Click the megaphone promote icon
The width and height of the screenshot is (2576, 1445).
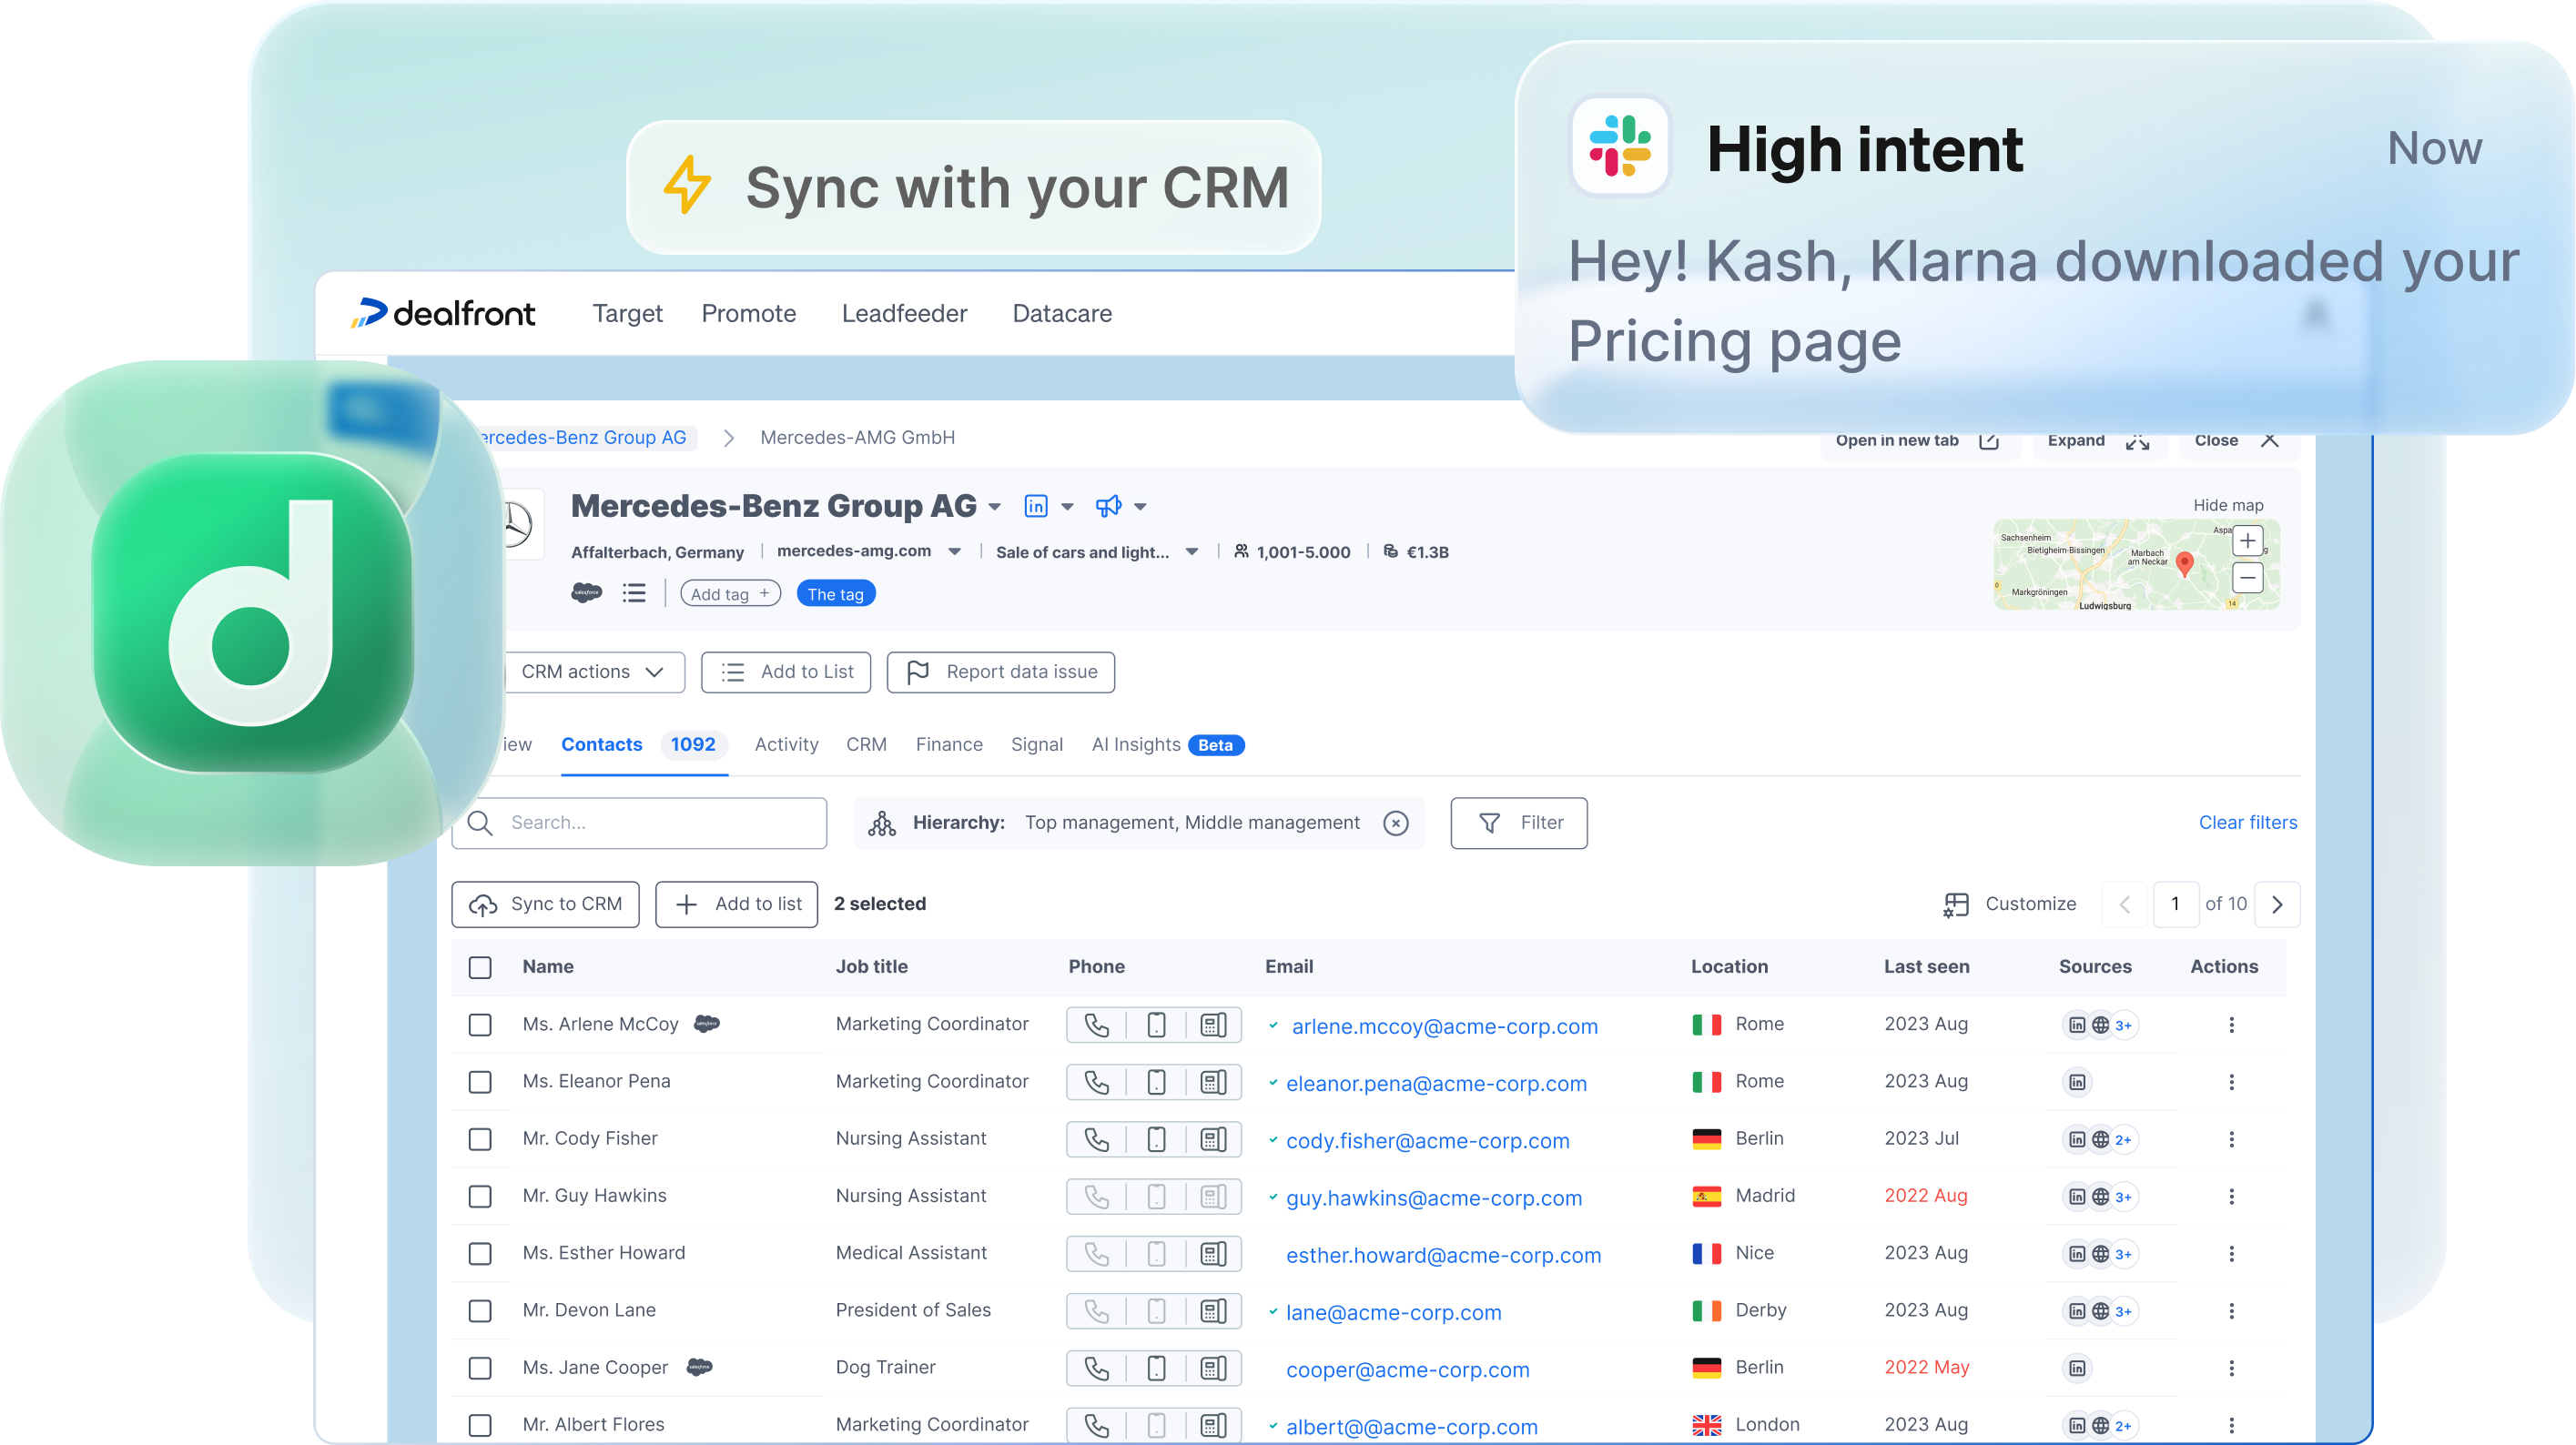1108,506
